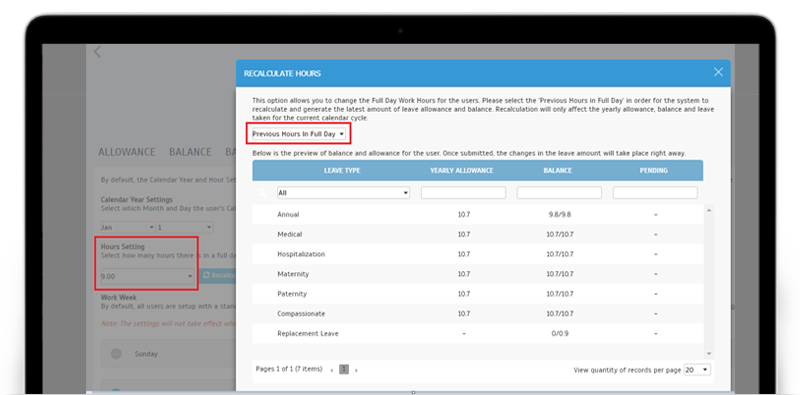Expand the leave type All filter dropdown
Image resolution: width=800 pixels, height=395 pixels.
coord(343,193)
